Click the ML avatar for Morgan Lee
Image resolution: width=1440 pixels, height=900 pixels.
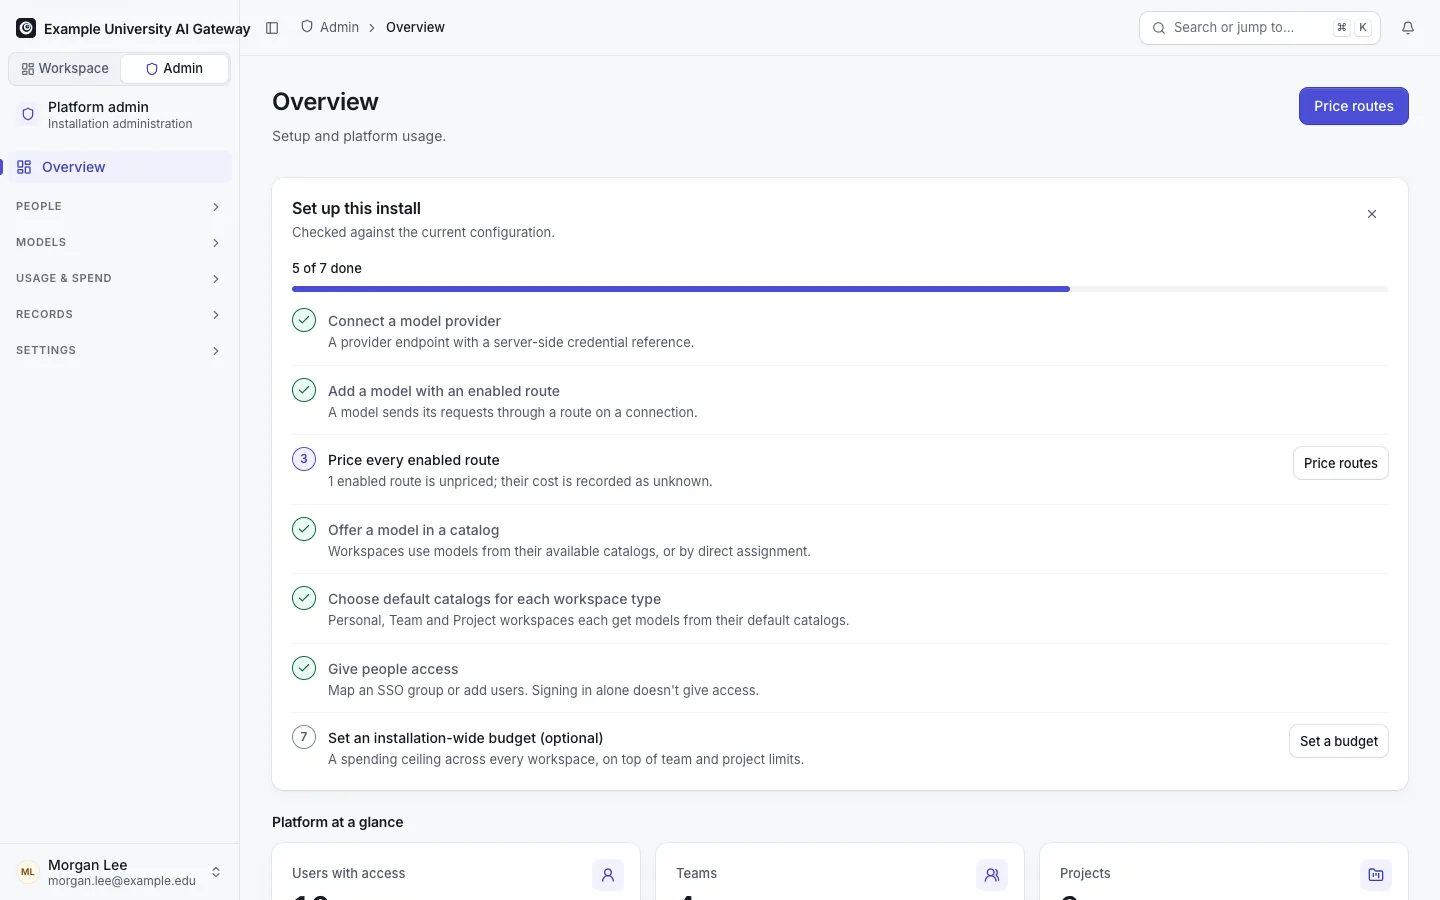pos(28,872)
